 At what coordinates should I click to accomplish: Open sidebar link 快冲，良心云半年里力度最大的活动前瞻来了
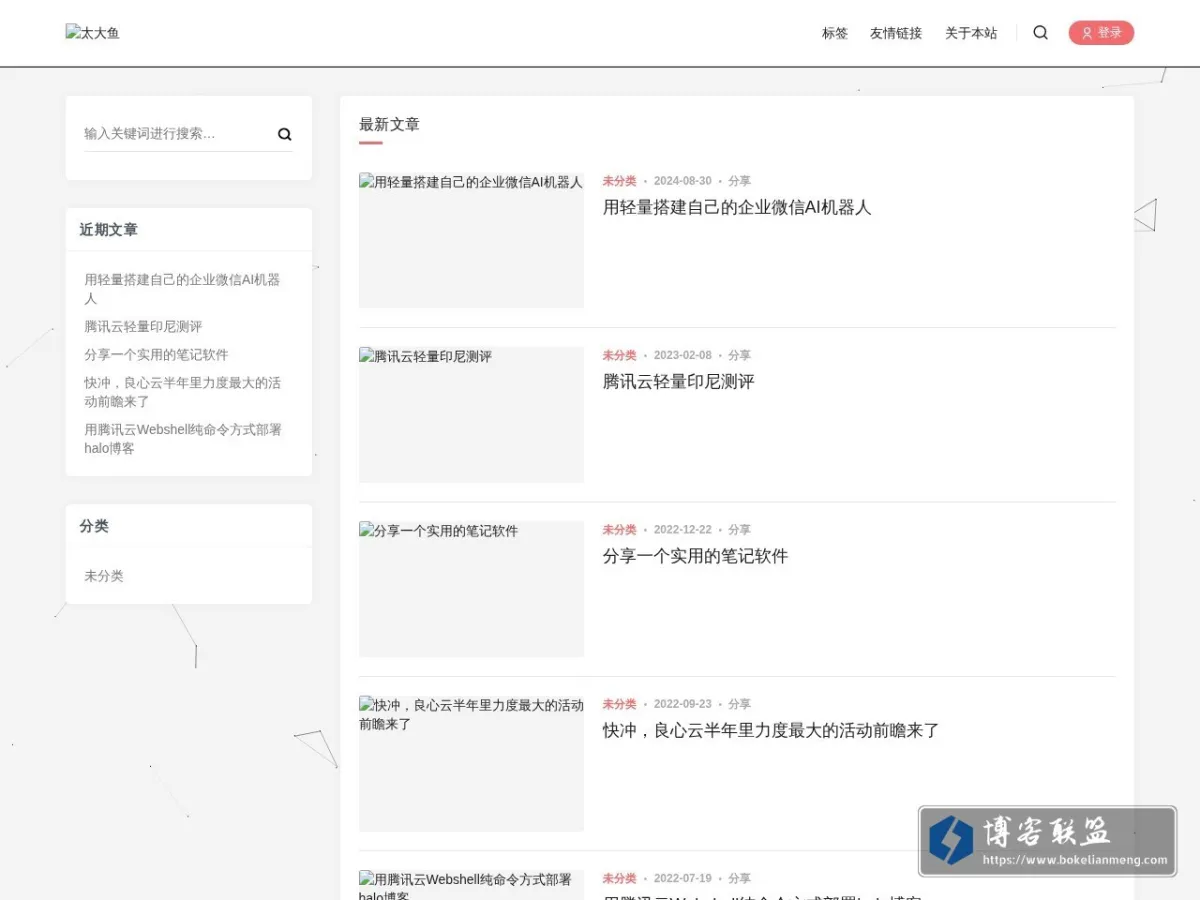(x=182, y=392)
